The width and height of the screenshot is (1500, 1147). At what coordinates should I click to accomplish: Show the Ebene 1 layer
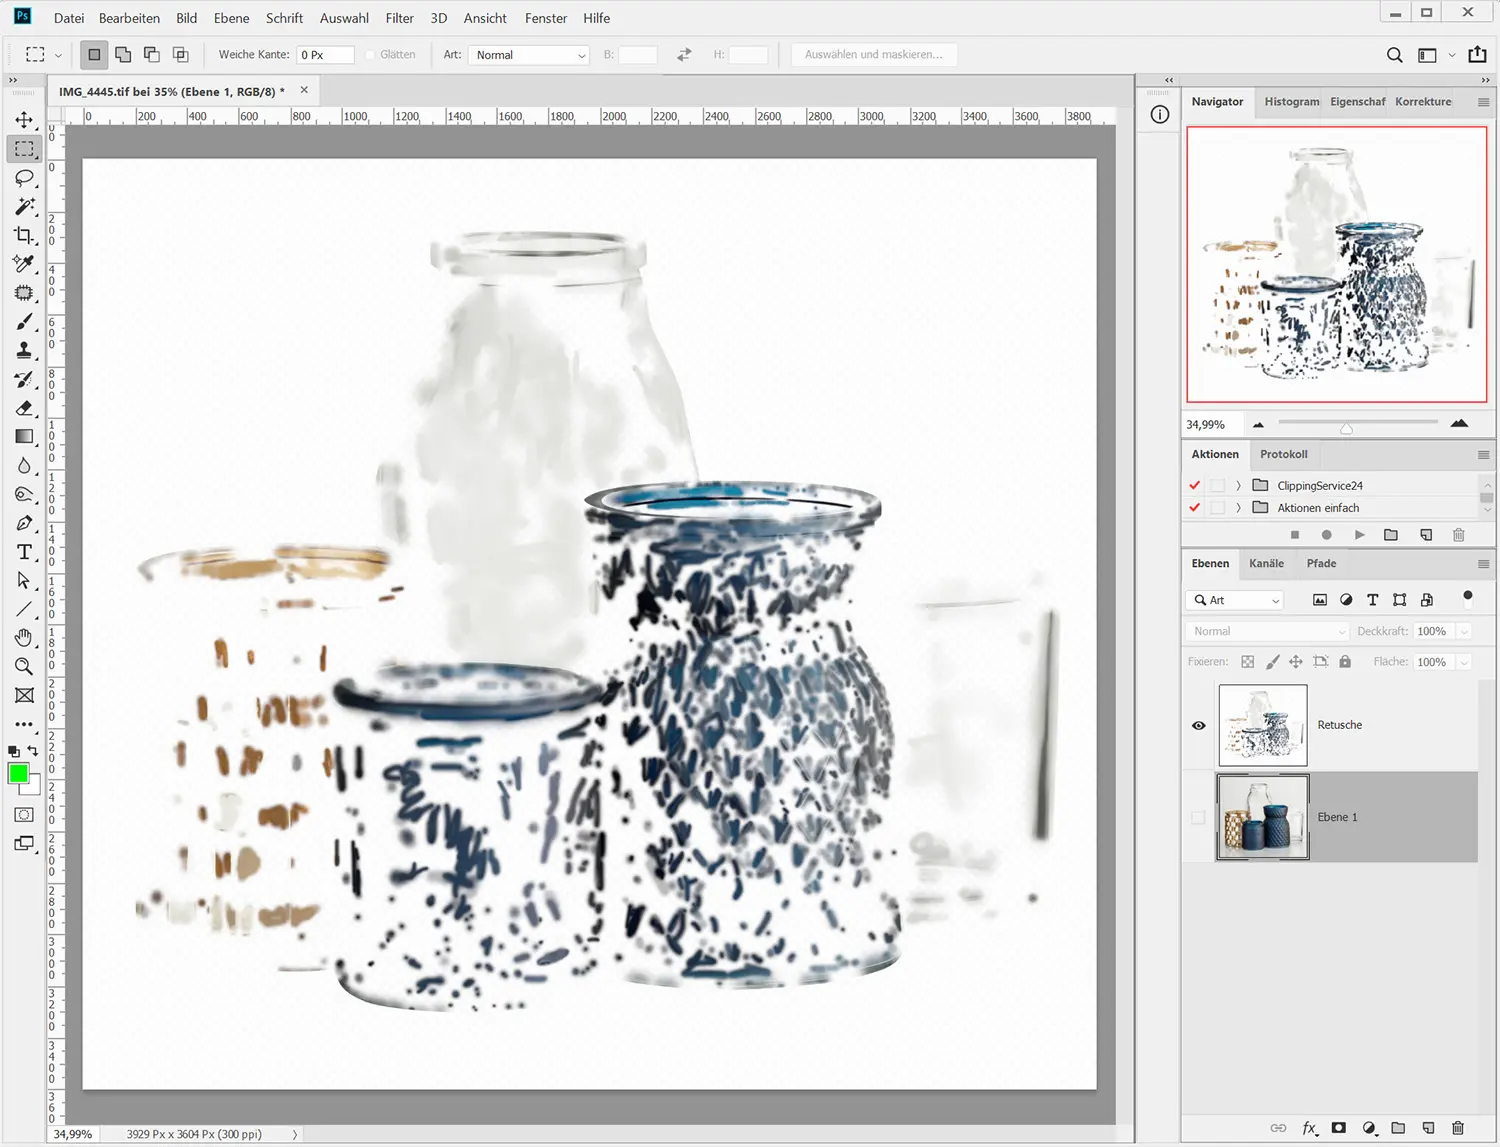(x=1198, y=817)
